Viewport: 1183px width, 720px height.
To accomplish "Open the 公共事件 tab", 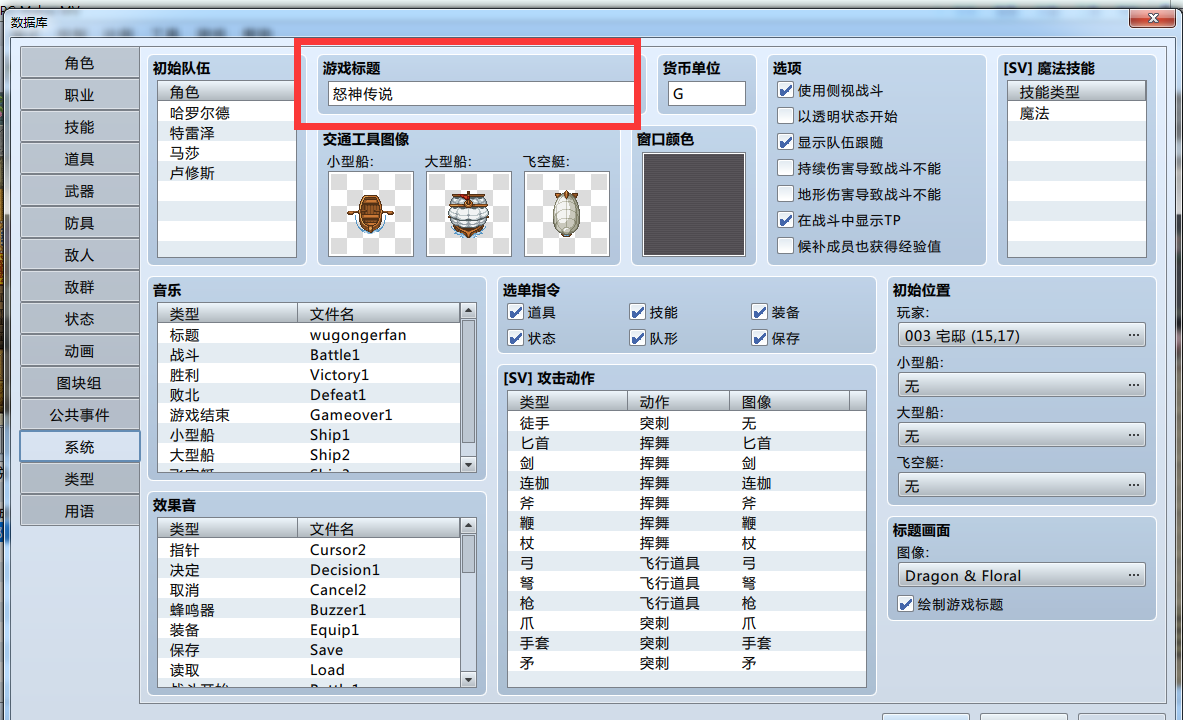I will pyautogui.click(x=79, y=415).
